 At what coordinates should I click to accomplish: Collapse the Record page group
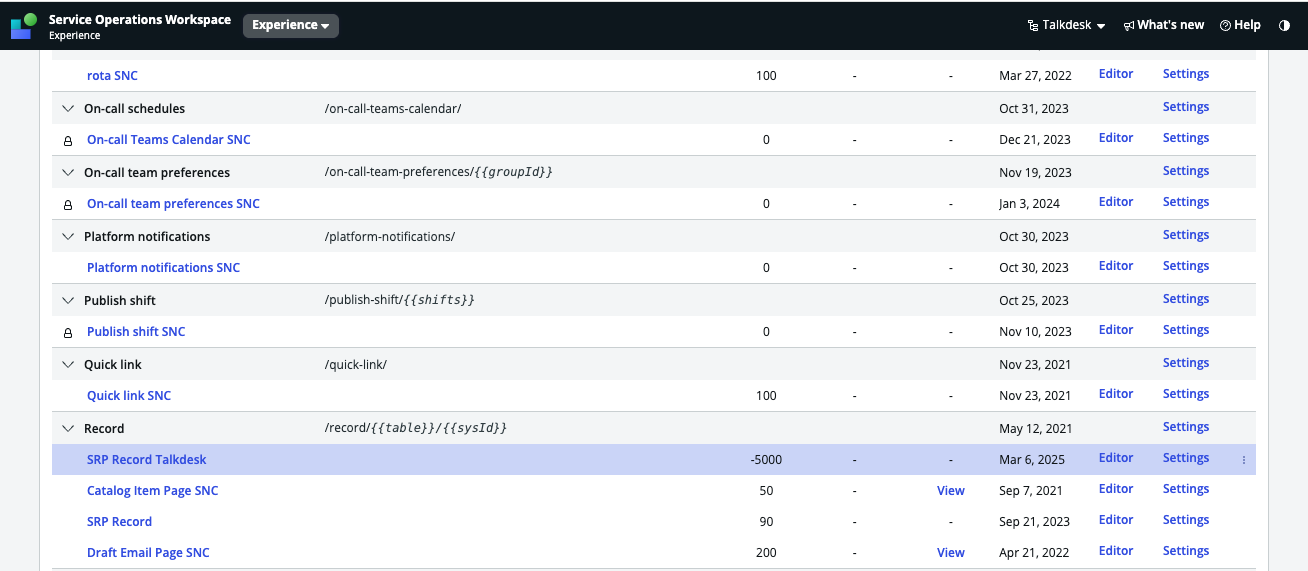68,428
